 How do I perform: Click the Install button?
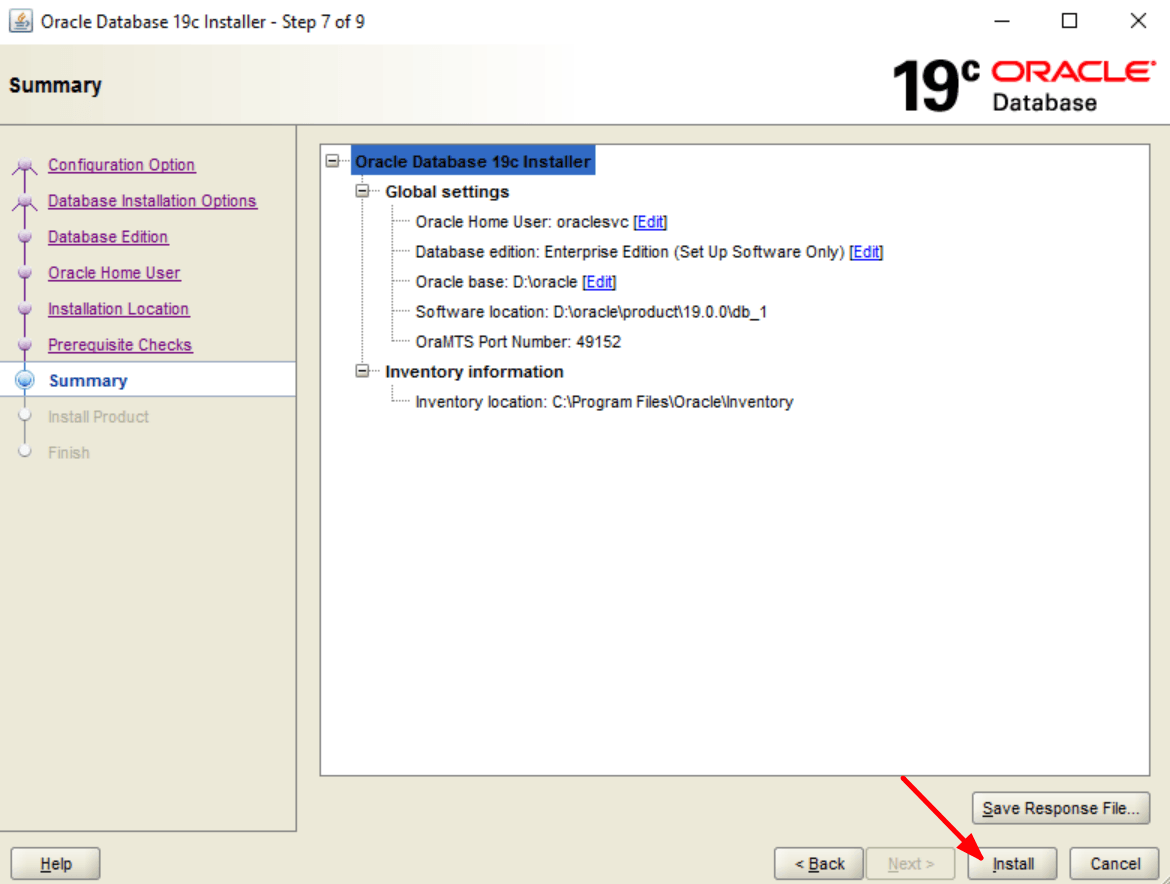(1013, 864)
